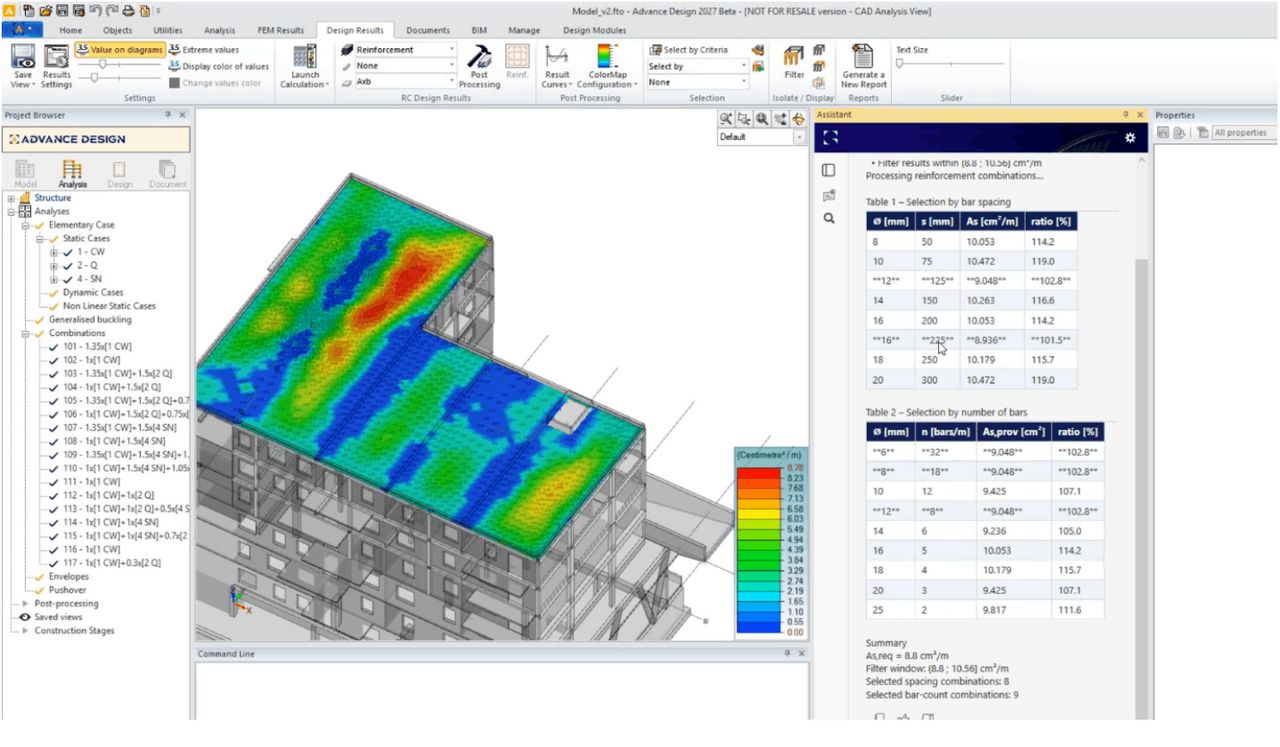The width and height of the screenshot is (1280, 747).
Task: Open the Objects ribbon tab
Action: pos(118,31)
